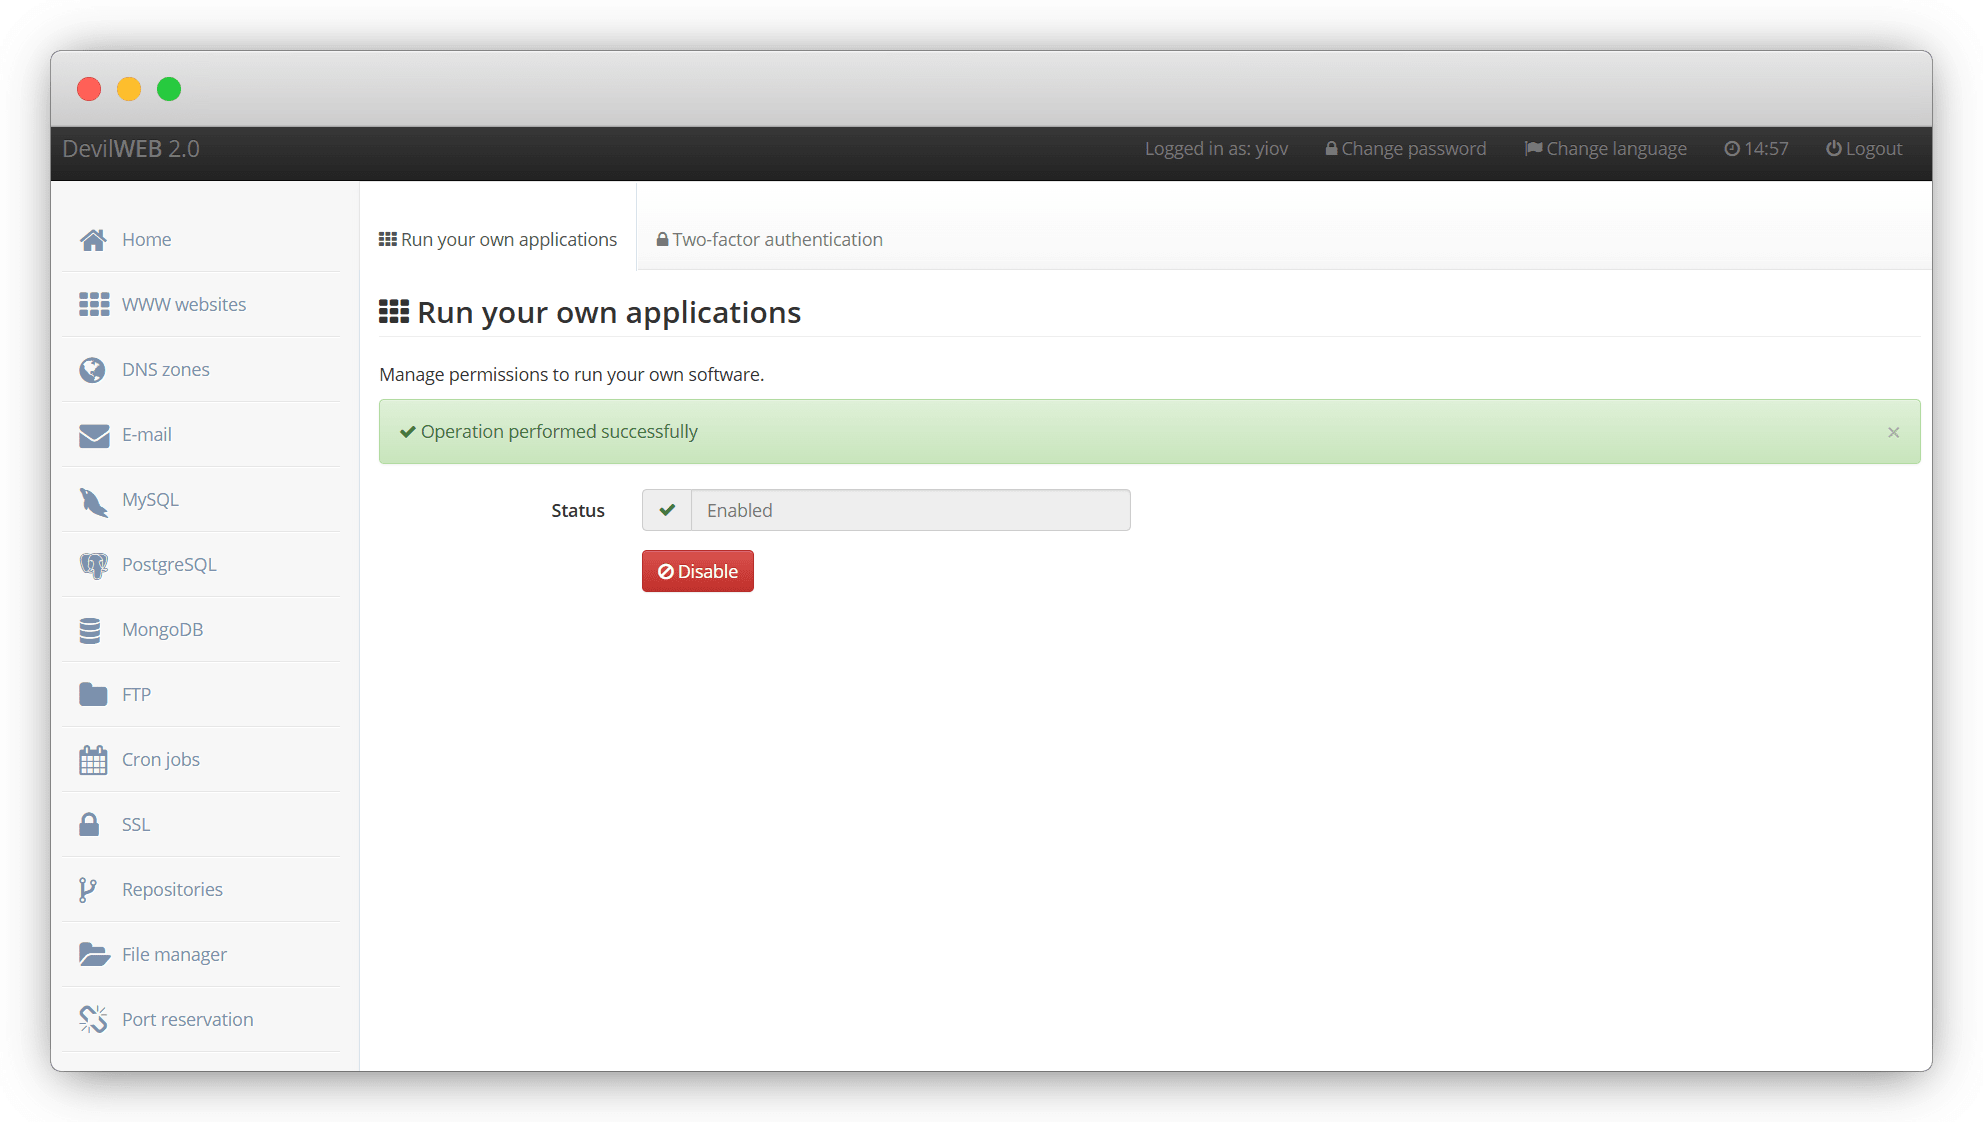Image resolution: width=1983 pixels, height=1122 pixels.
Task: Click the DNS zones globe icon
Action: pos(92,370)
